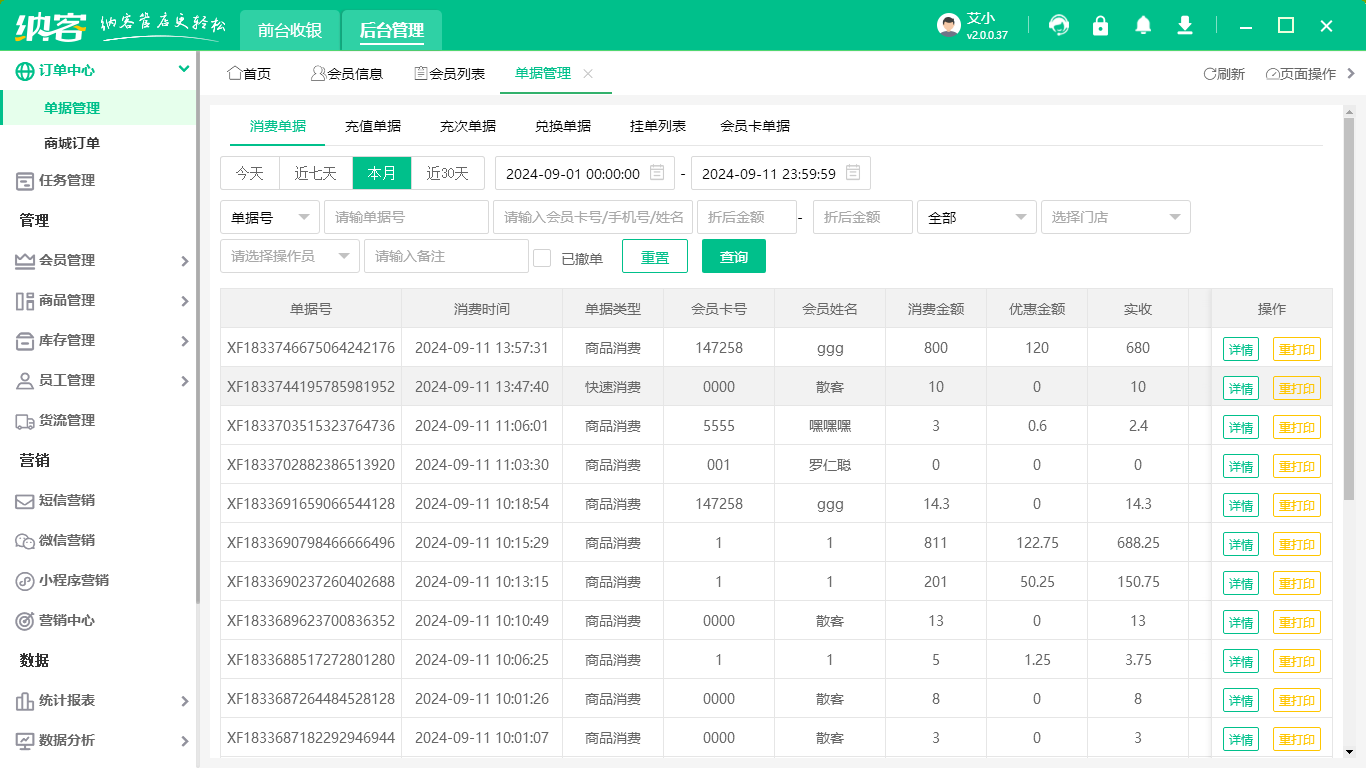The width and height of the screenshot is (1366, 768).
Task: Open the end date calendar icon
Action: pos(853,173)
